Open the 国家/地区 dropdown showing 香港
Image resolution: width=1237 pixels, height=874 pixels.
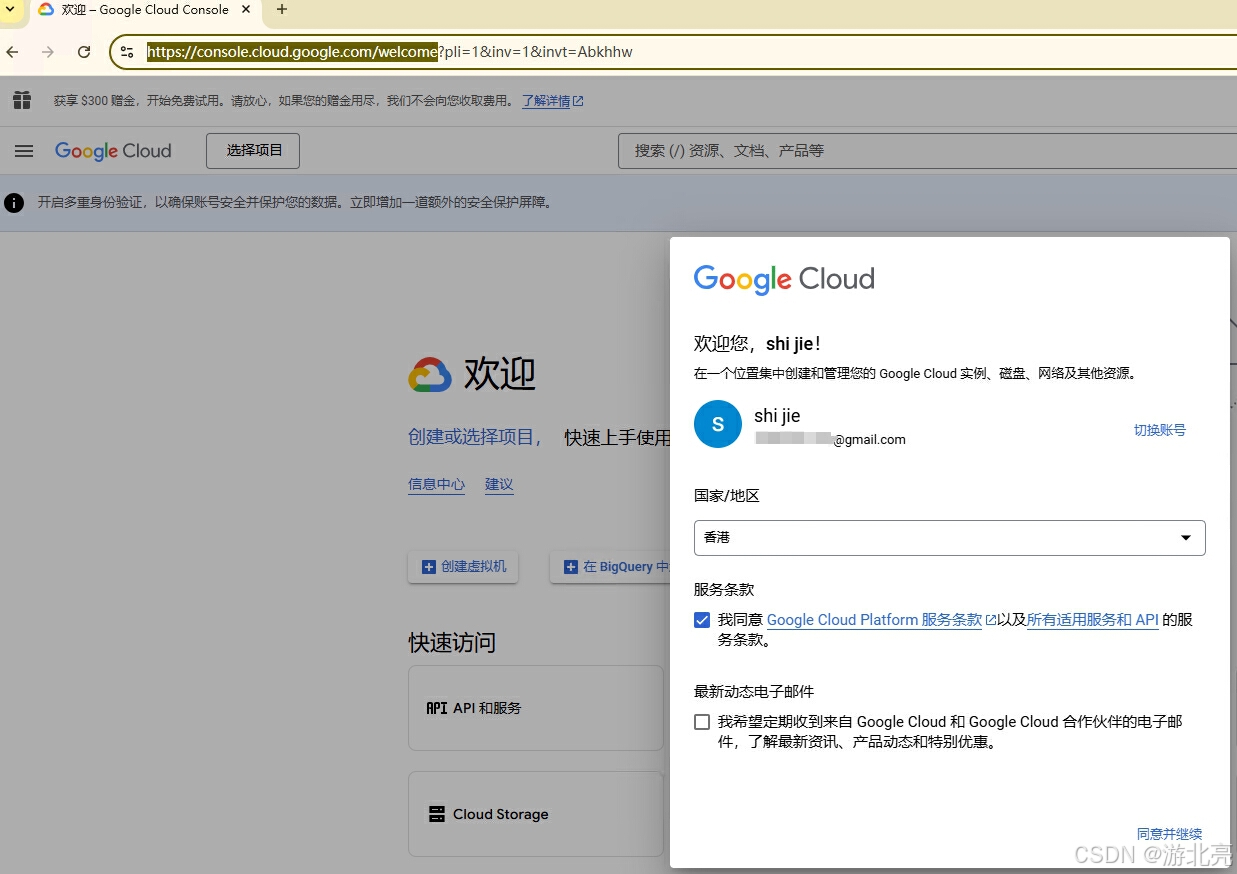pyautogui.click(x=949, y=538)
